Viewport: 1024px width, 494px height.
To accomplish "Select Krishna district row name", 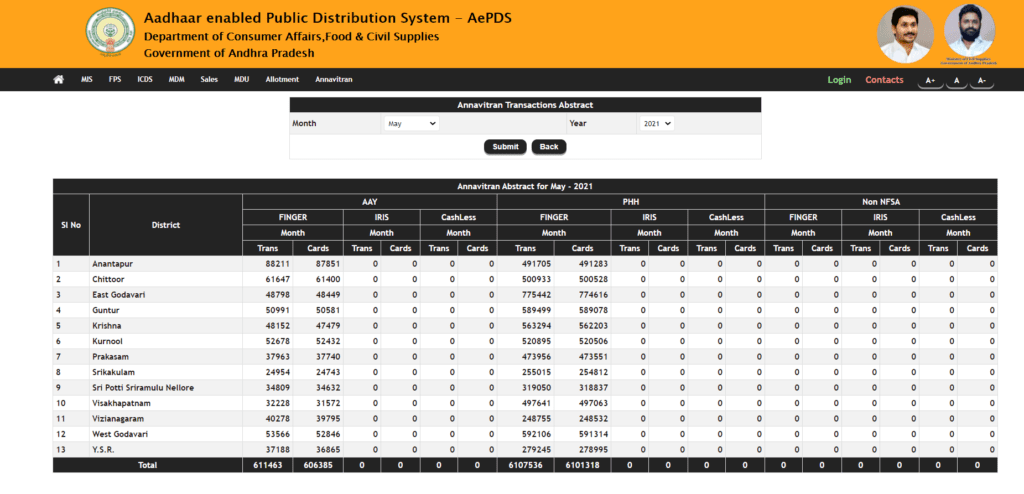I will click(x=107, y=325).
